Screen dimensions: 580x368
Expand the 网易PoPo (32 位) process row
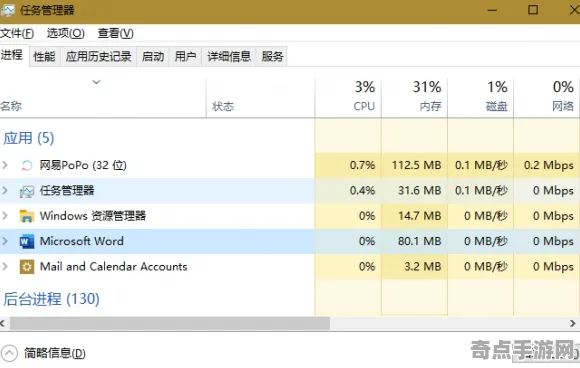coord(5,165)
